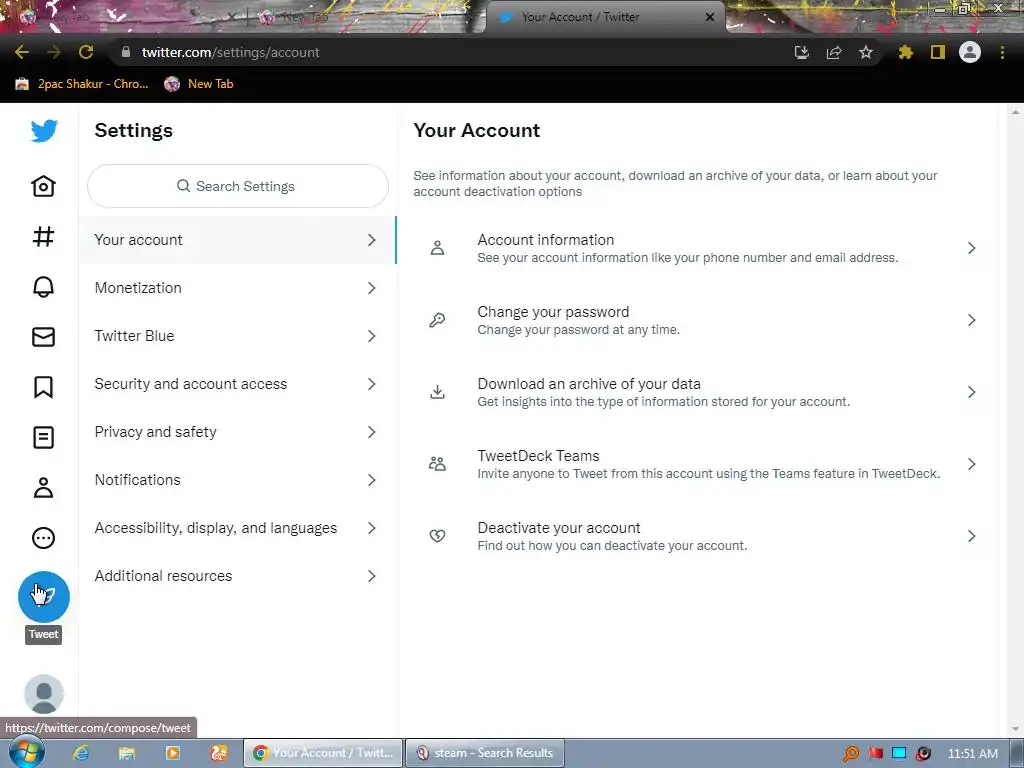Open media player taskbar icon

click(x=172, y=753)
